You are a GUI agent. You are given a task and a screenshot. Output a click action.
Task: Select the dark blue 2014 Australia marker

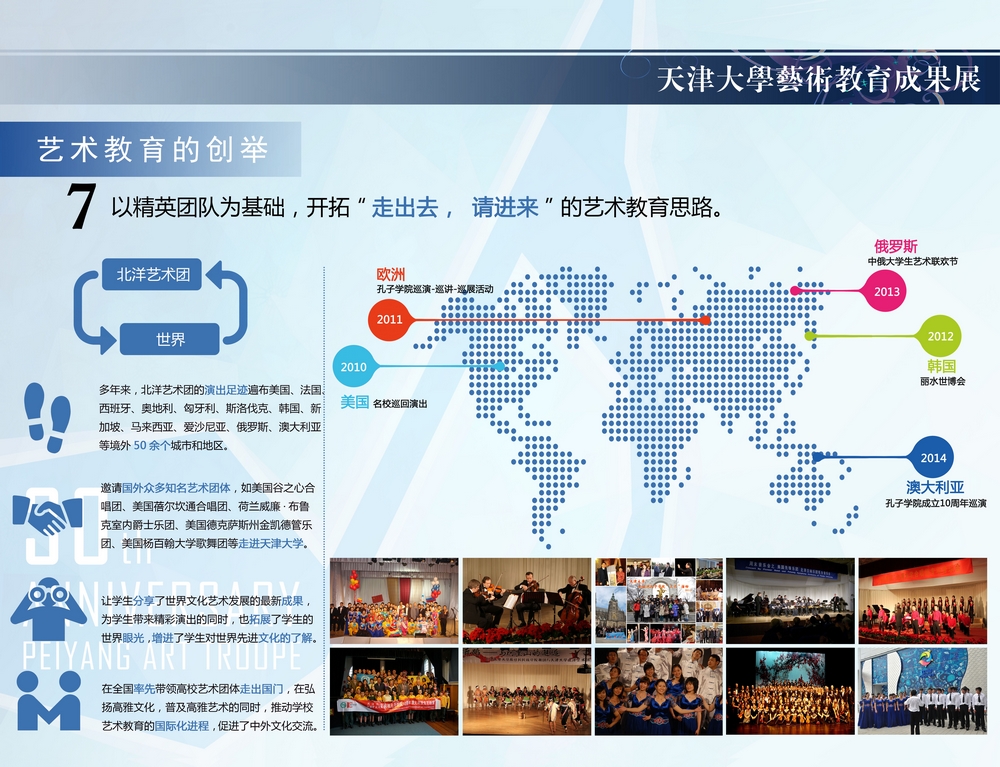tap(933, 458)
